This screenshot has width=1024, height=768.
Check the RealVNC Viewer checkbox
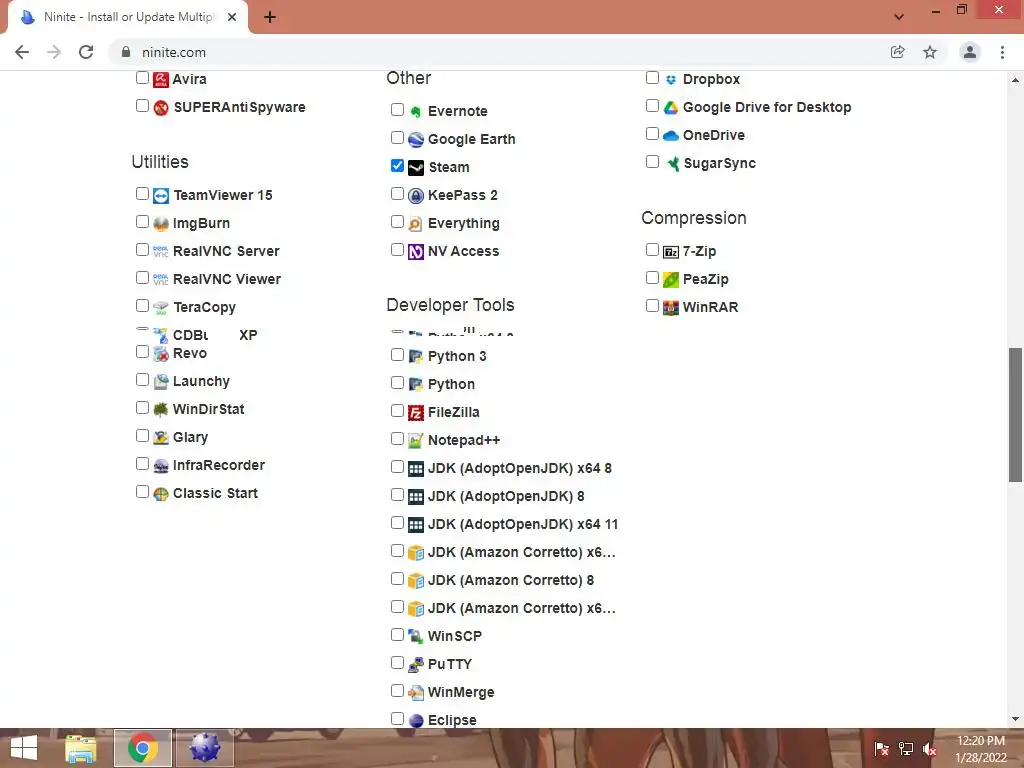[142, 278]
